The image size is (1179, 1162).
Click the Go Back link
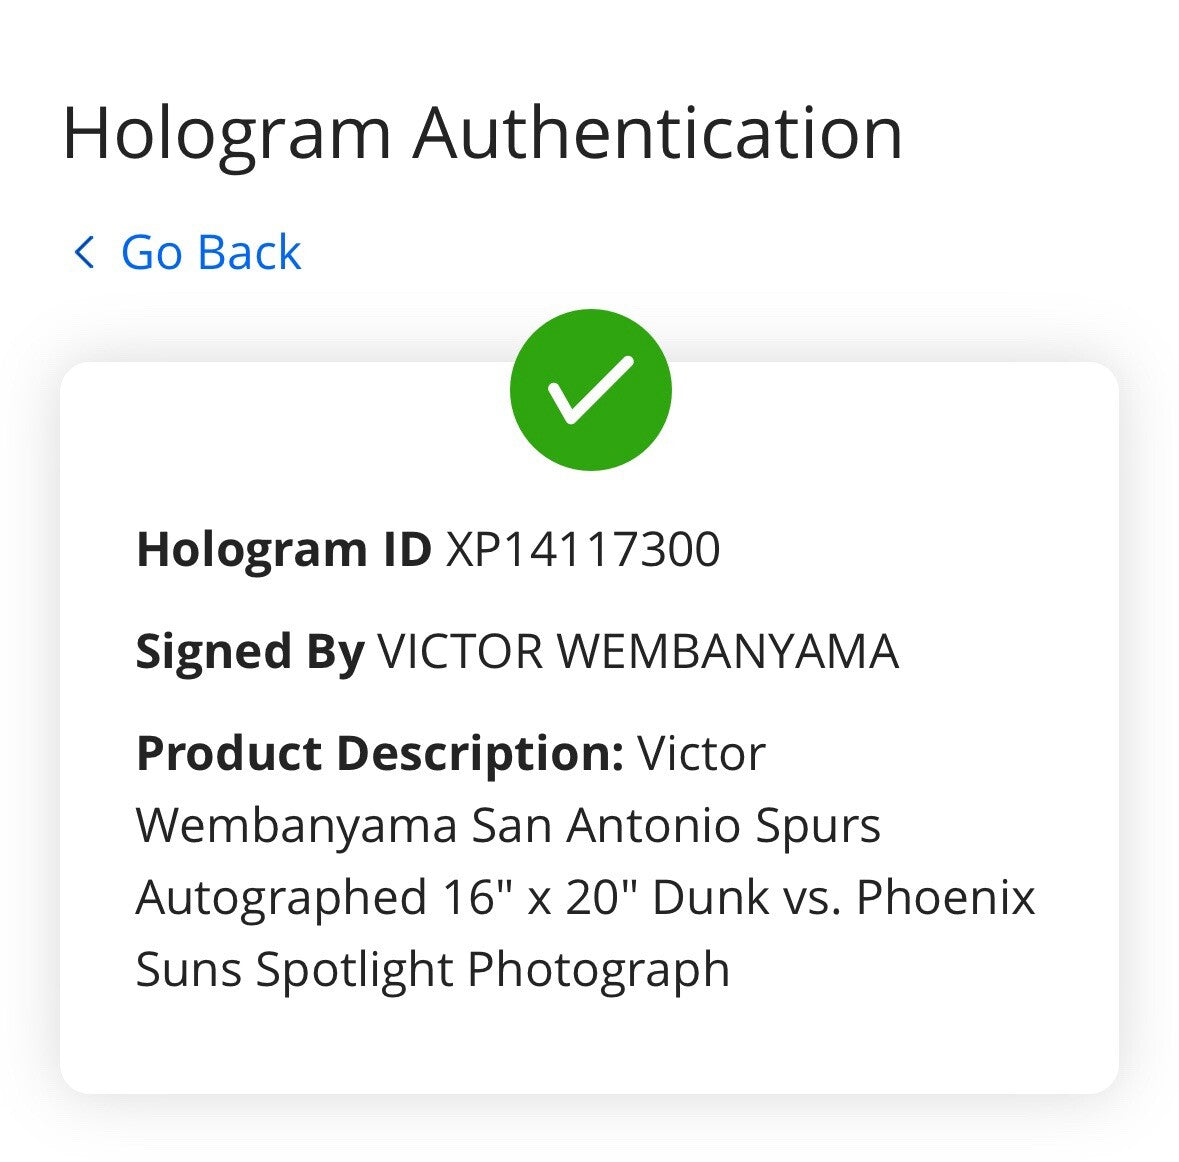187,252
